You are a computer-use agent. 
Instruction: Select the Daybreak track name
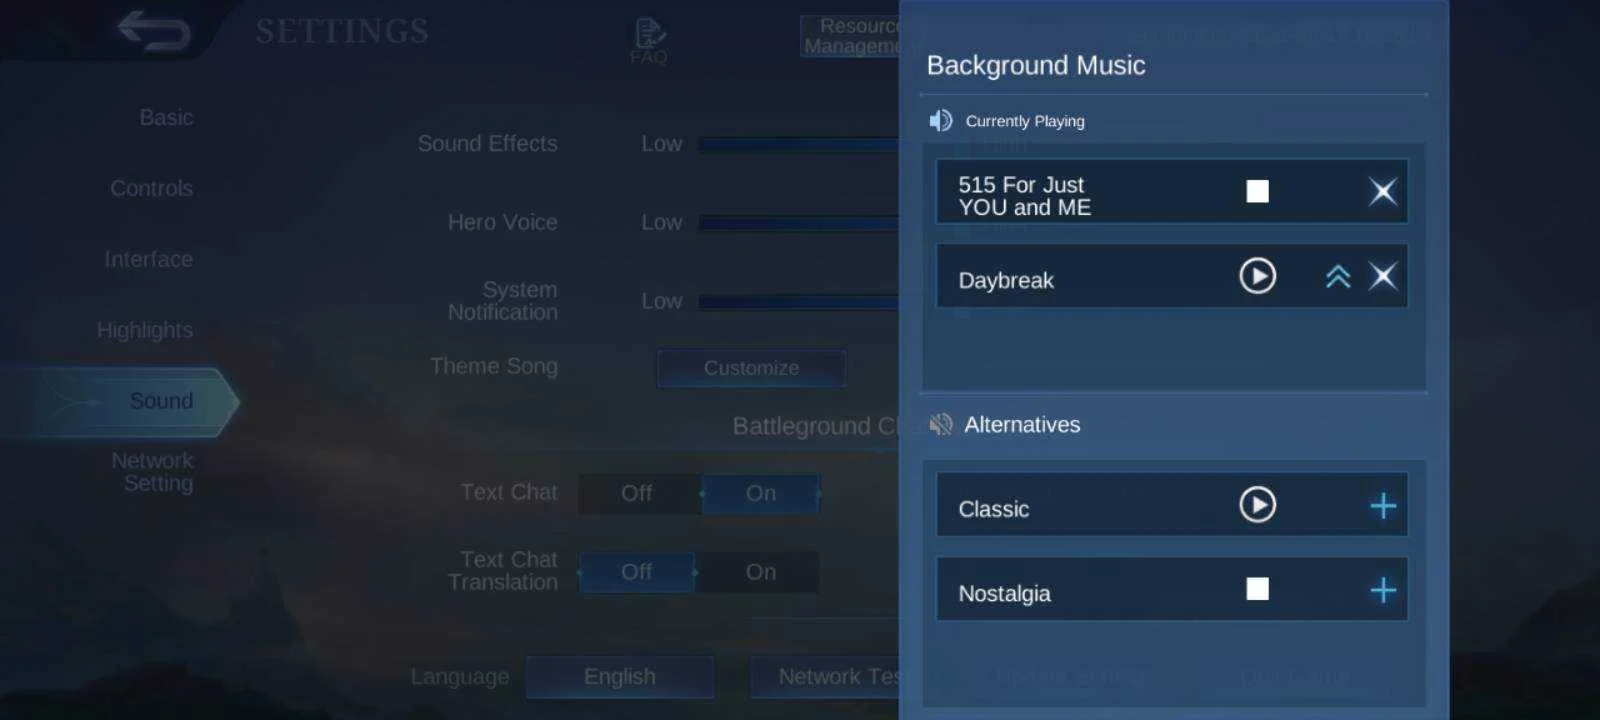pyautogui.click(x=1006, y=281)
